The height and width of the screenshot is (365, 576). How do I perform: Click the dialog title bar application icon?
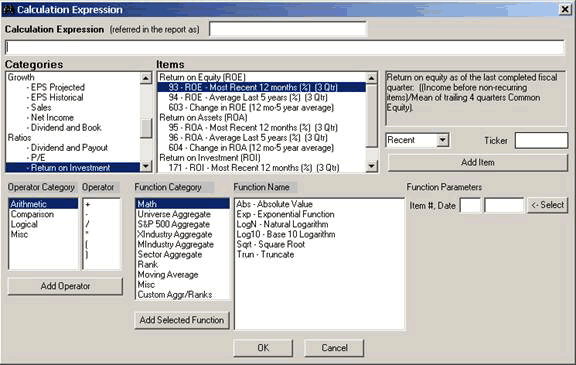coord(8,10)
